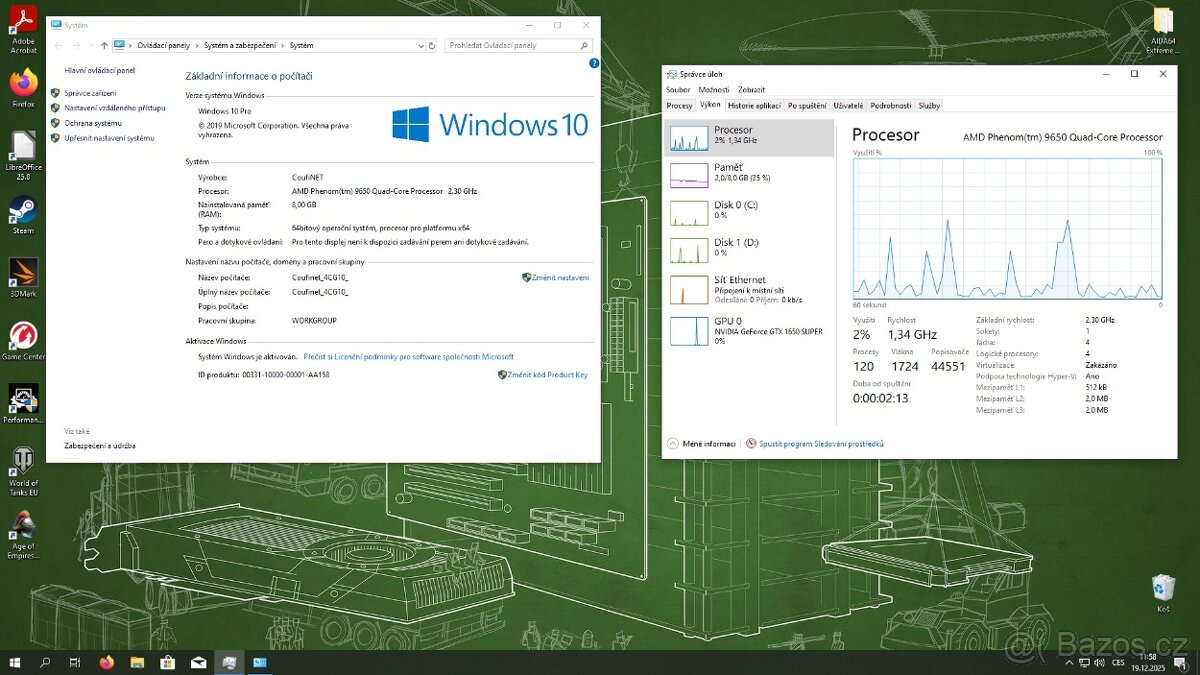Click the blue help question mark icon
The image size is (1200, 675).
594,63
